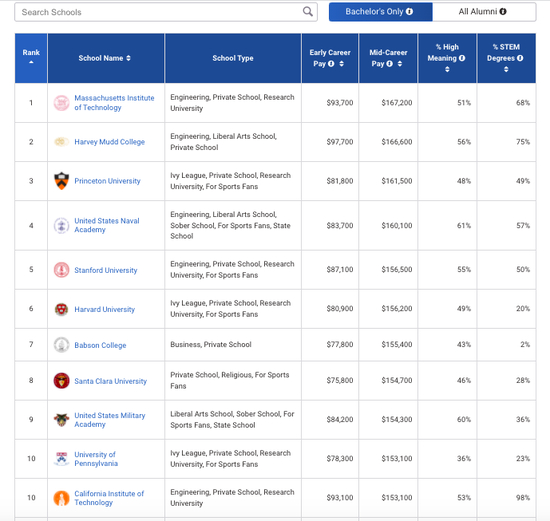Click the Early Career Pay info icon
The image size is (550, 521).
331,64
